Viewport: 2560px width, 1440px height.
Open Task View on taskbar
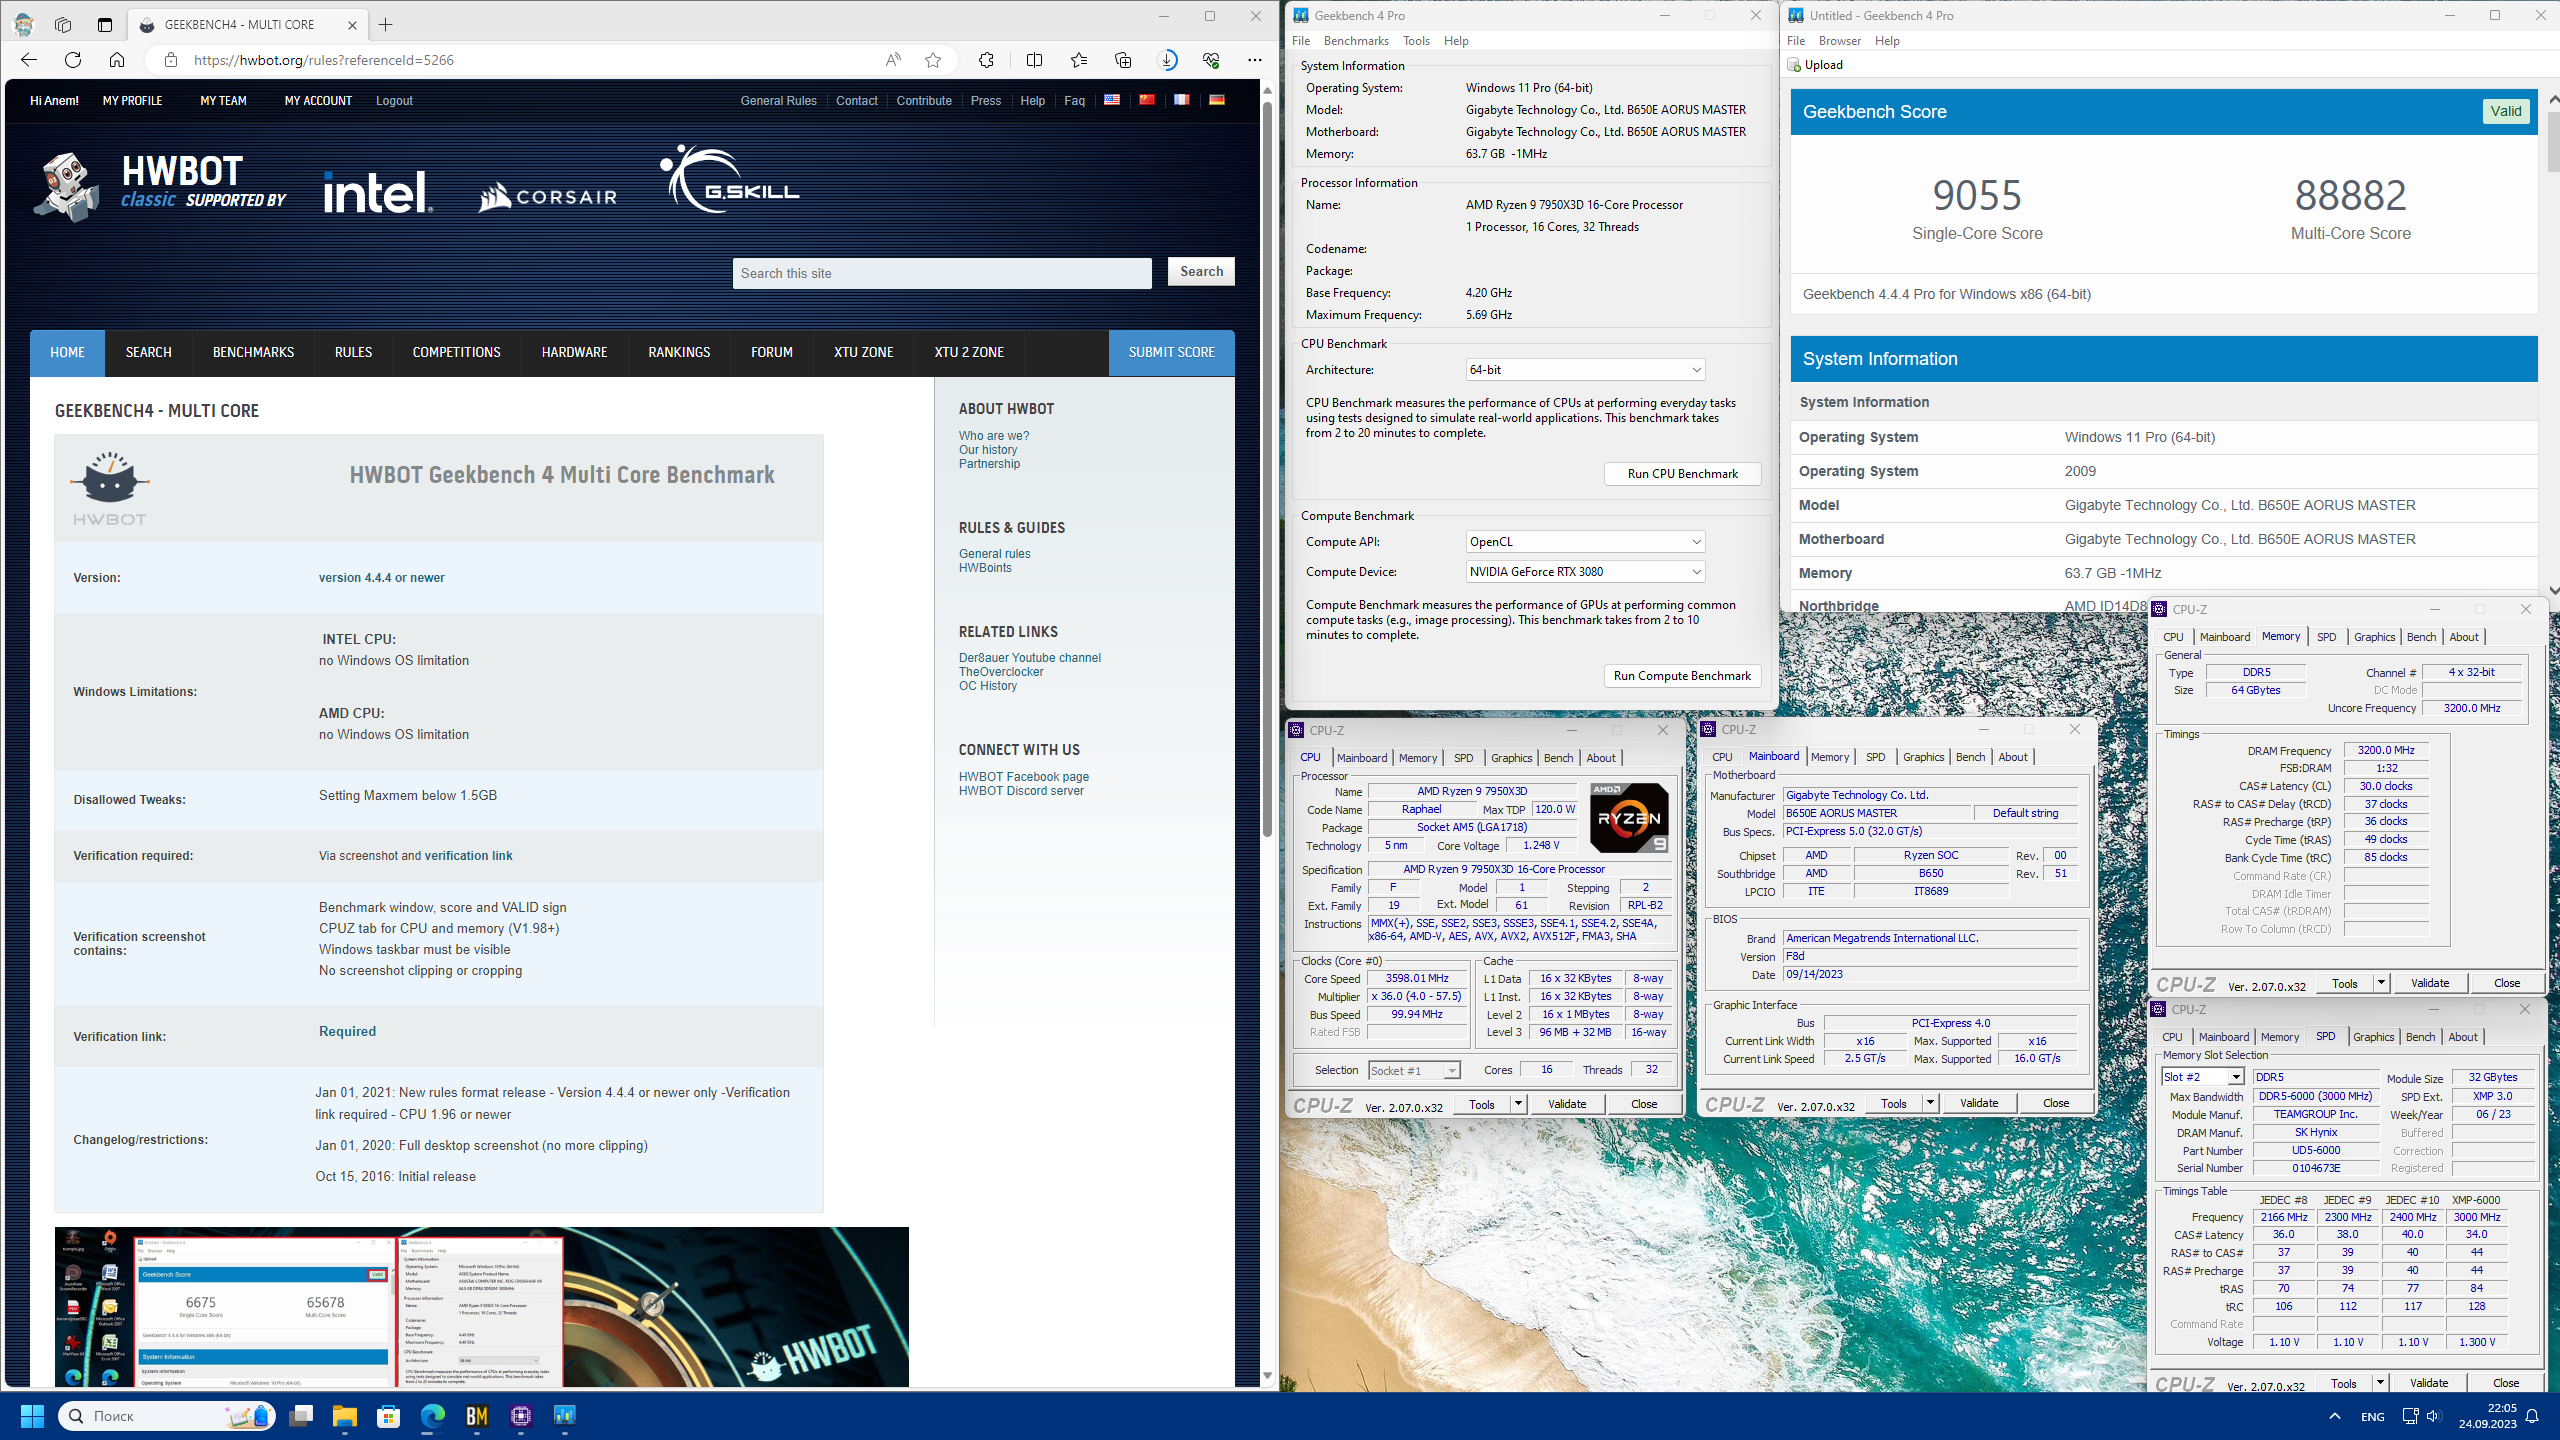click(301, 1416)
